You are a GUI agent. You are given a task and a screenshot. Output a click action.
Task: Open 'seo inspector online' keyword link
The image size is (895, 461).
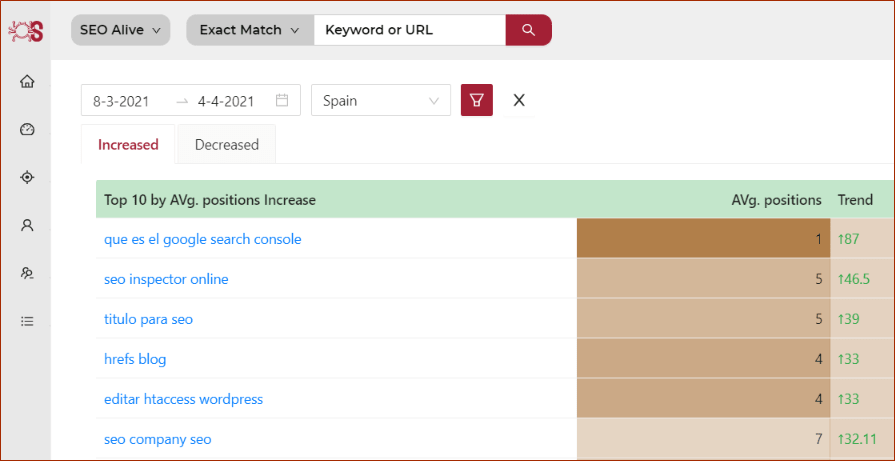(166, 279)
